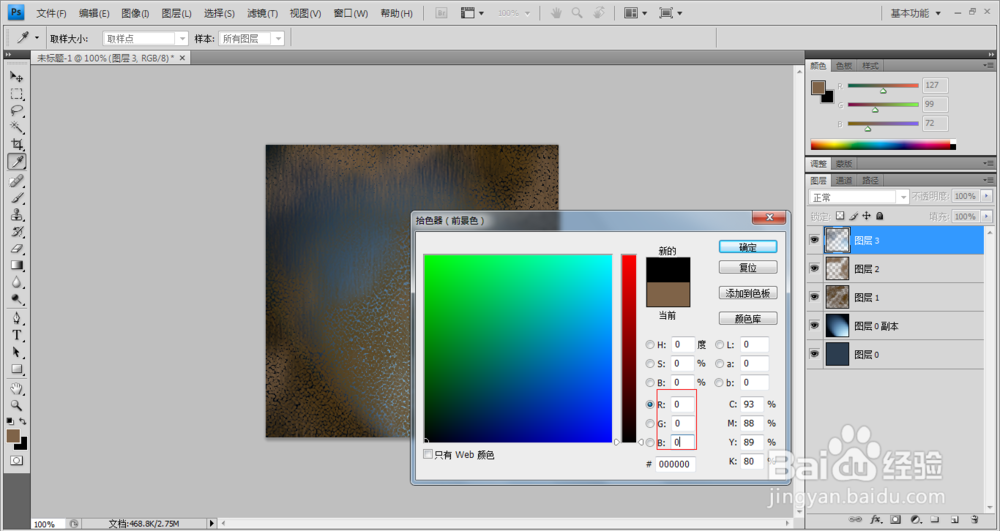The height and width of the screenshot is (531, 1000).
Task: Select the Horizontal Type tool
Action: (17, 335)
